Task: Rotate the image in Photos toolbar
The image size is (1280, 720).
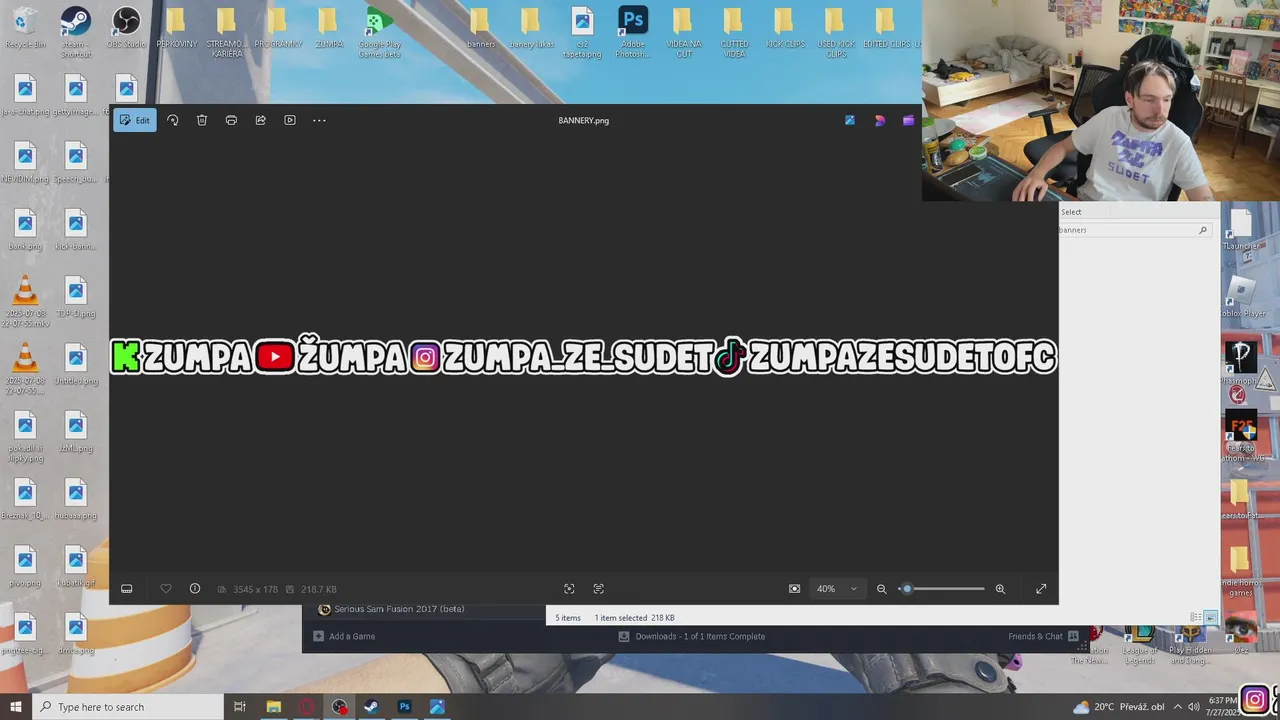Action: pos(172,120)
